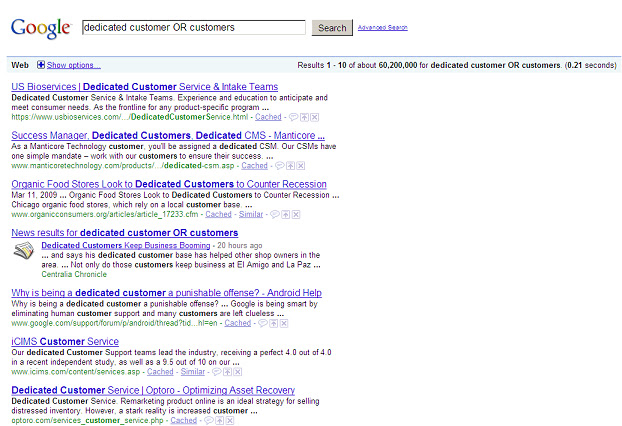622x426 pixels.
Task: Open the Show options link
Action: [x=73, y=65]
